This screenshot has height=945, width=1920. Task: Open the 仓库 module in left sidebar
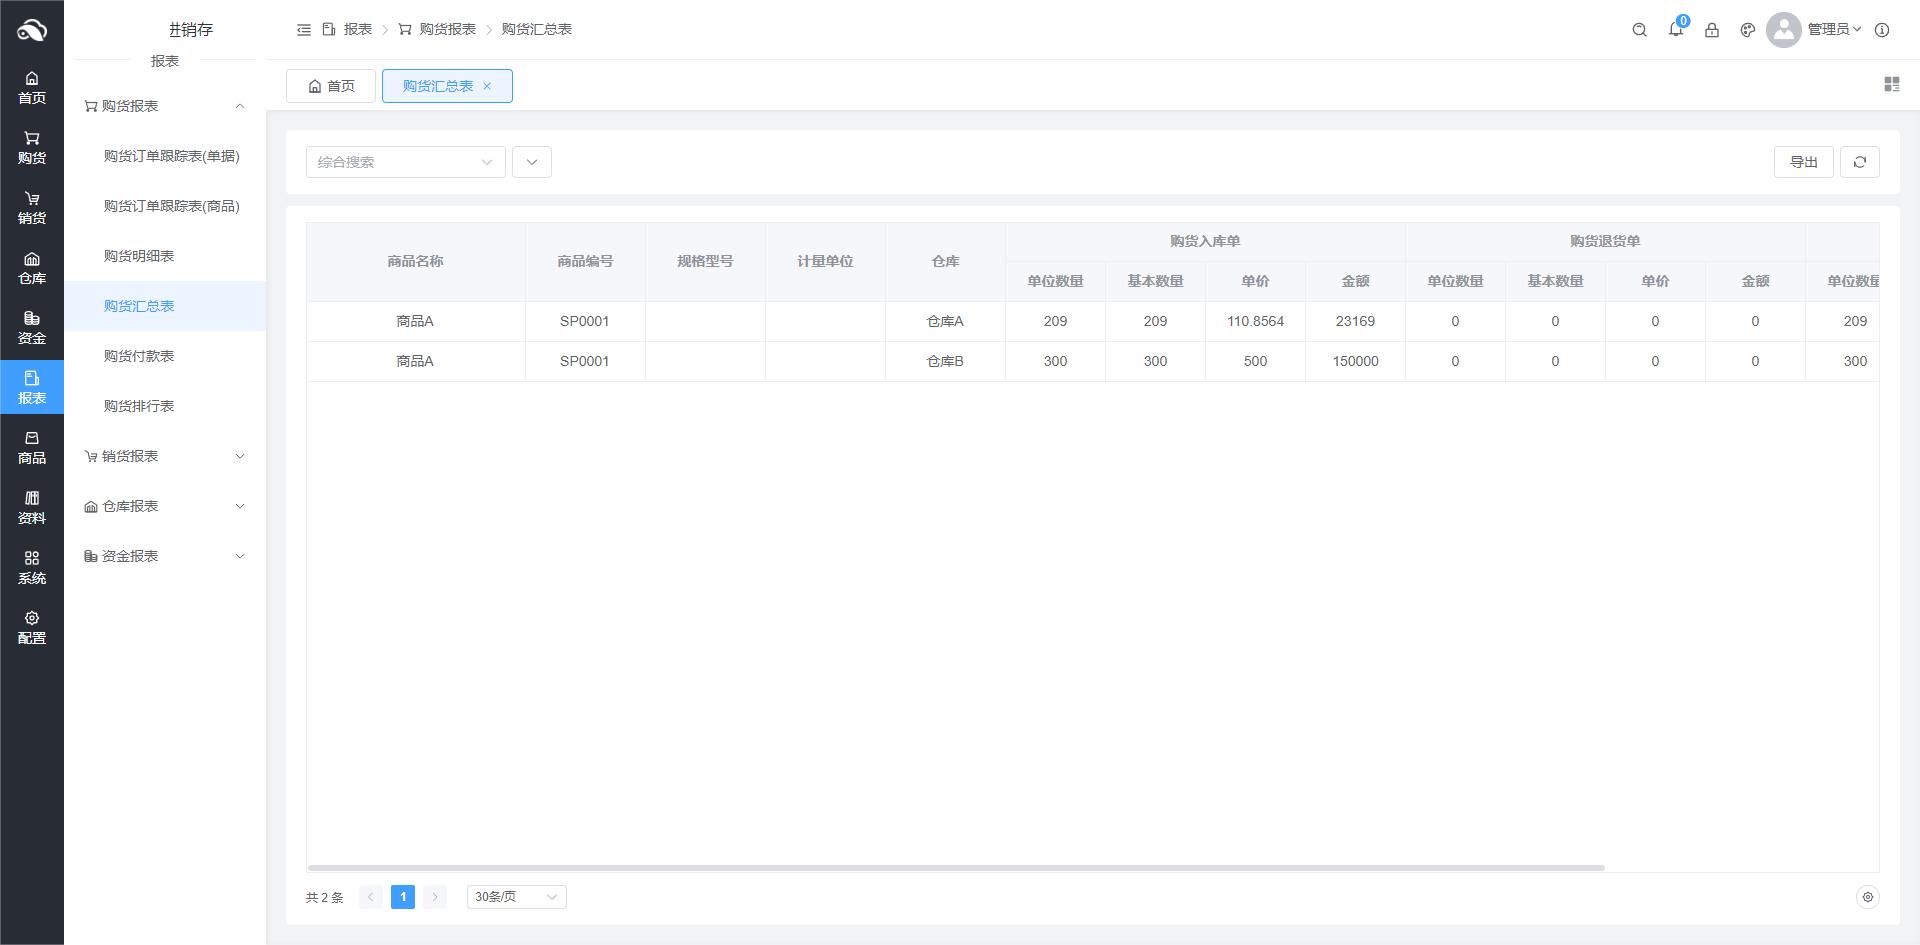[32, 268]
